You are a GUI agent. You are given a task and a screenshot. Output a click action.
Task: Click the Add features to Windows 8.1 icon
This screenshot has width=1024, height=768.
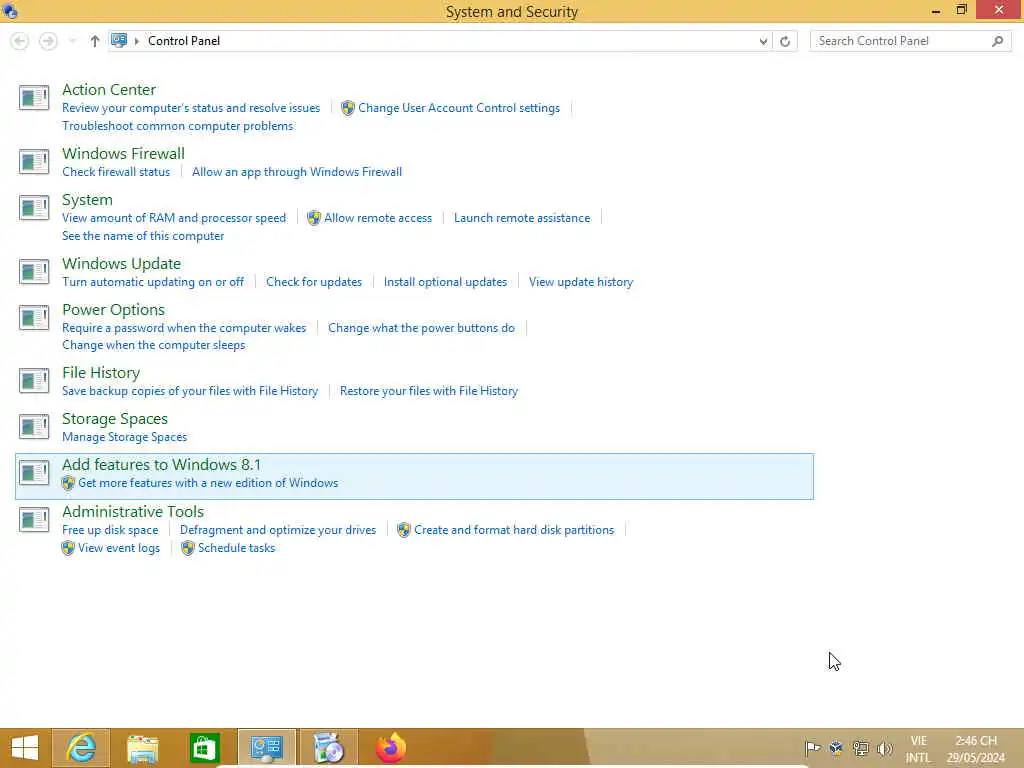click(34, 473)
